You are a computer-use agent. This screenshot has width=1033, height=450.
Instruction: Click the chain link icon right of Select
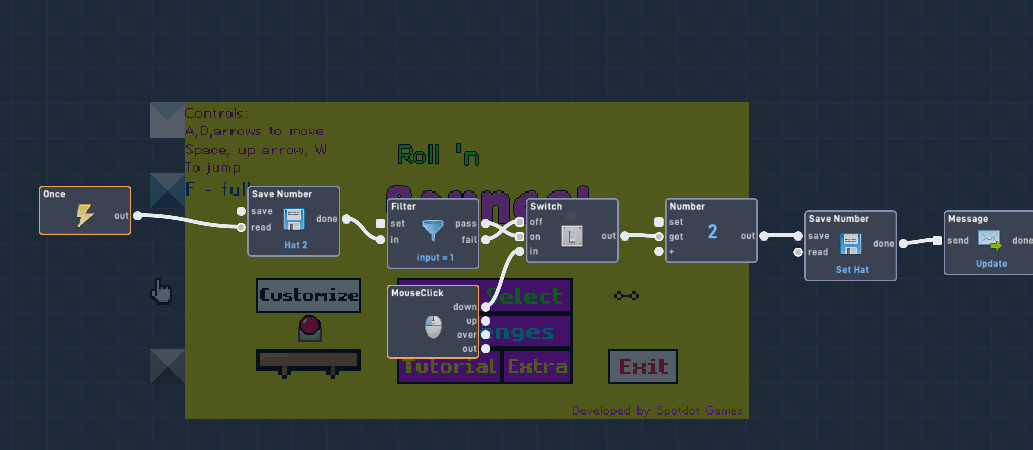626,296
